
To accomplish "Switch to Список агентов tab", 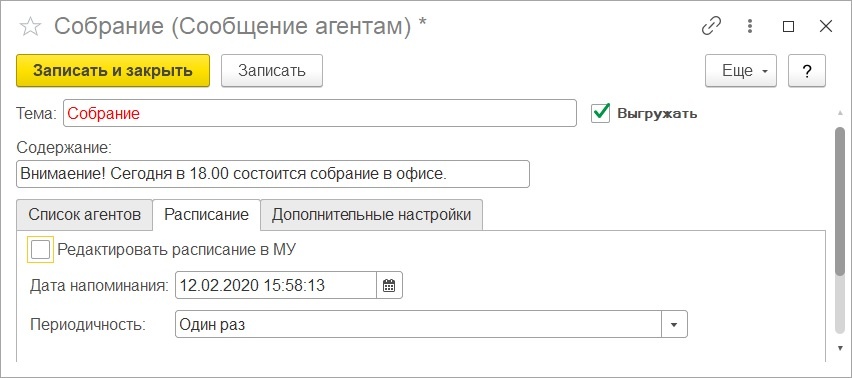I will click(85, 215).
